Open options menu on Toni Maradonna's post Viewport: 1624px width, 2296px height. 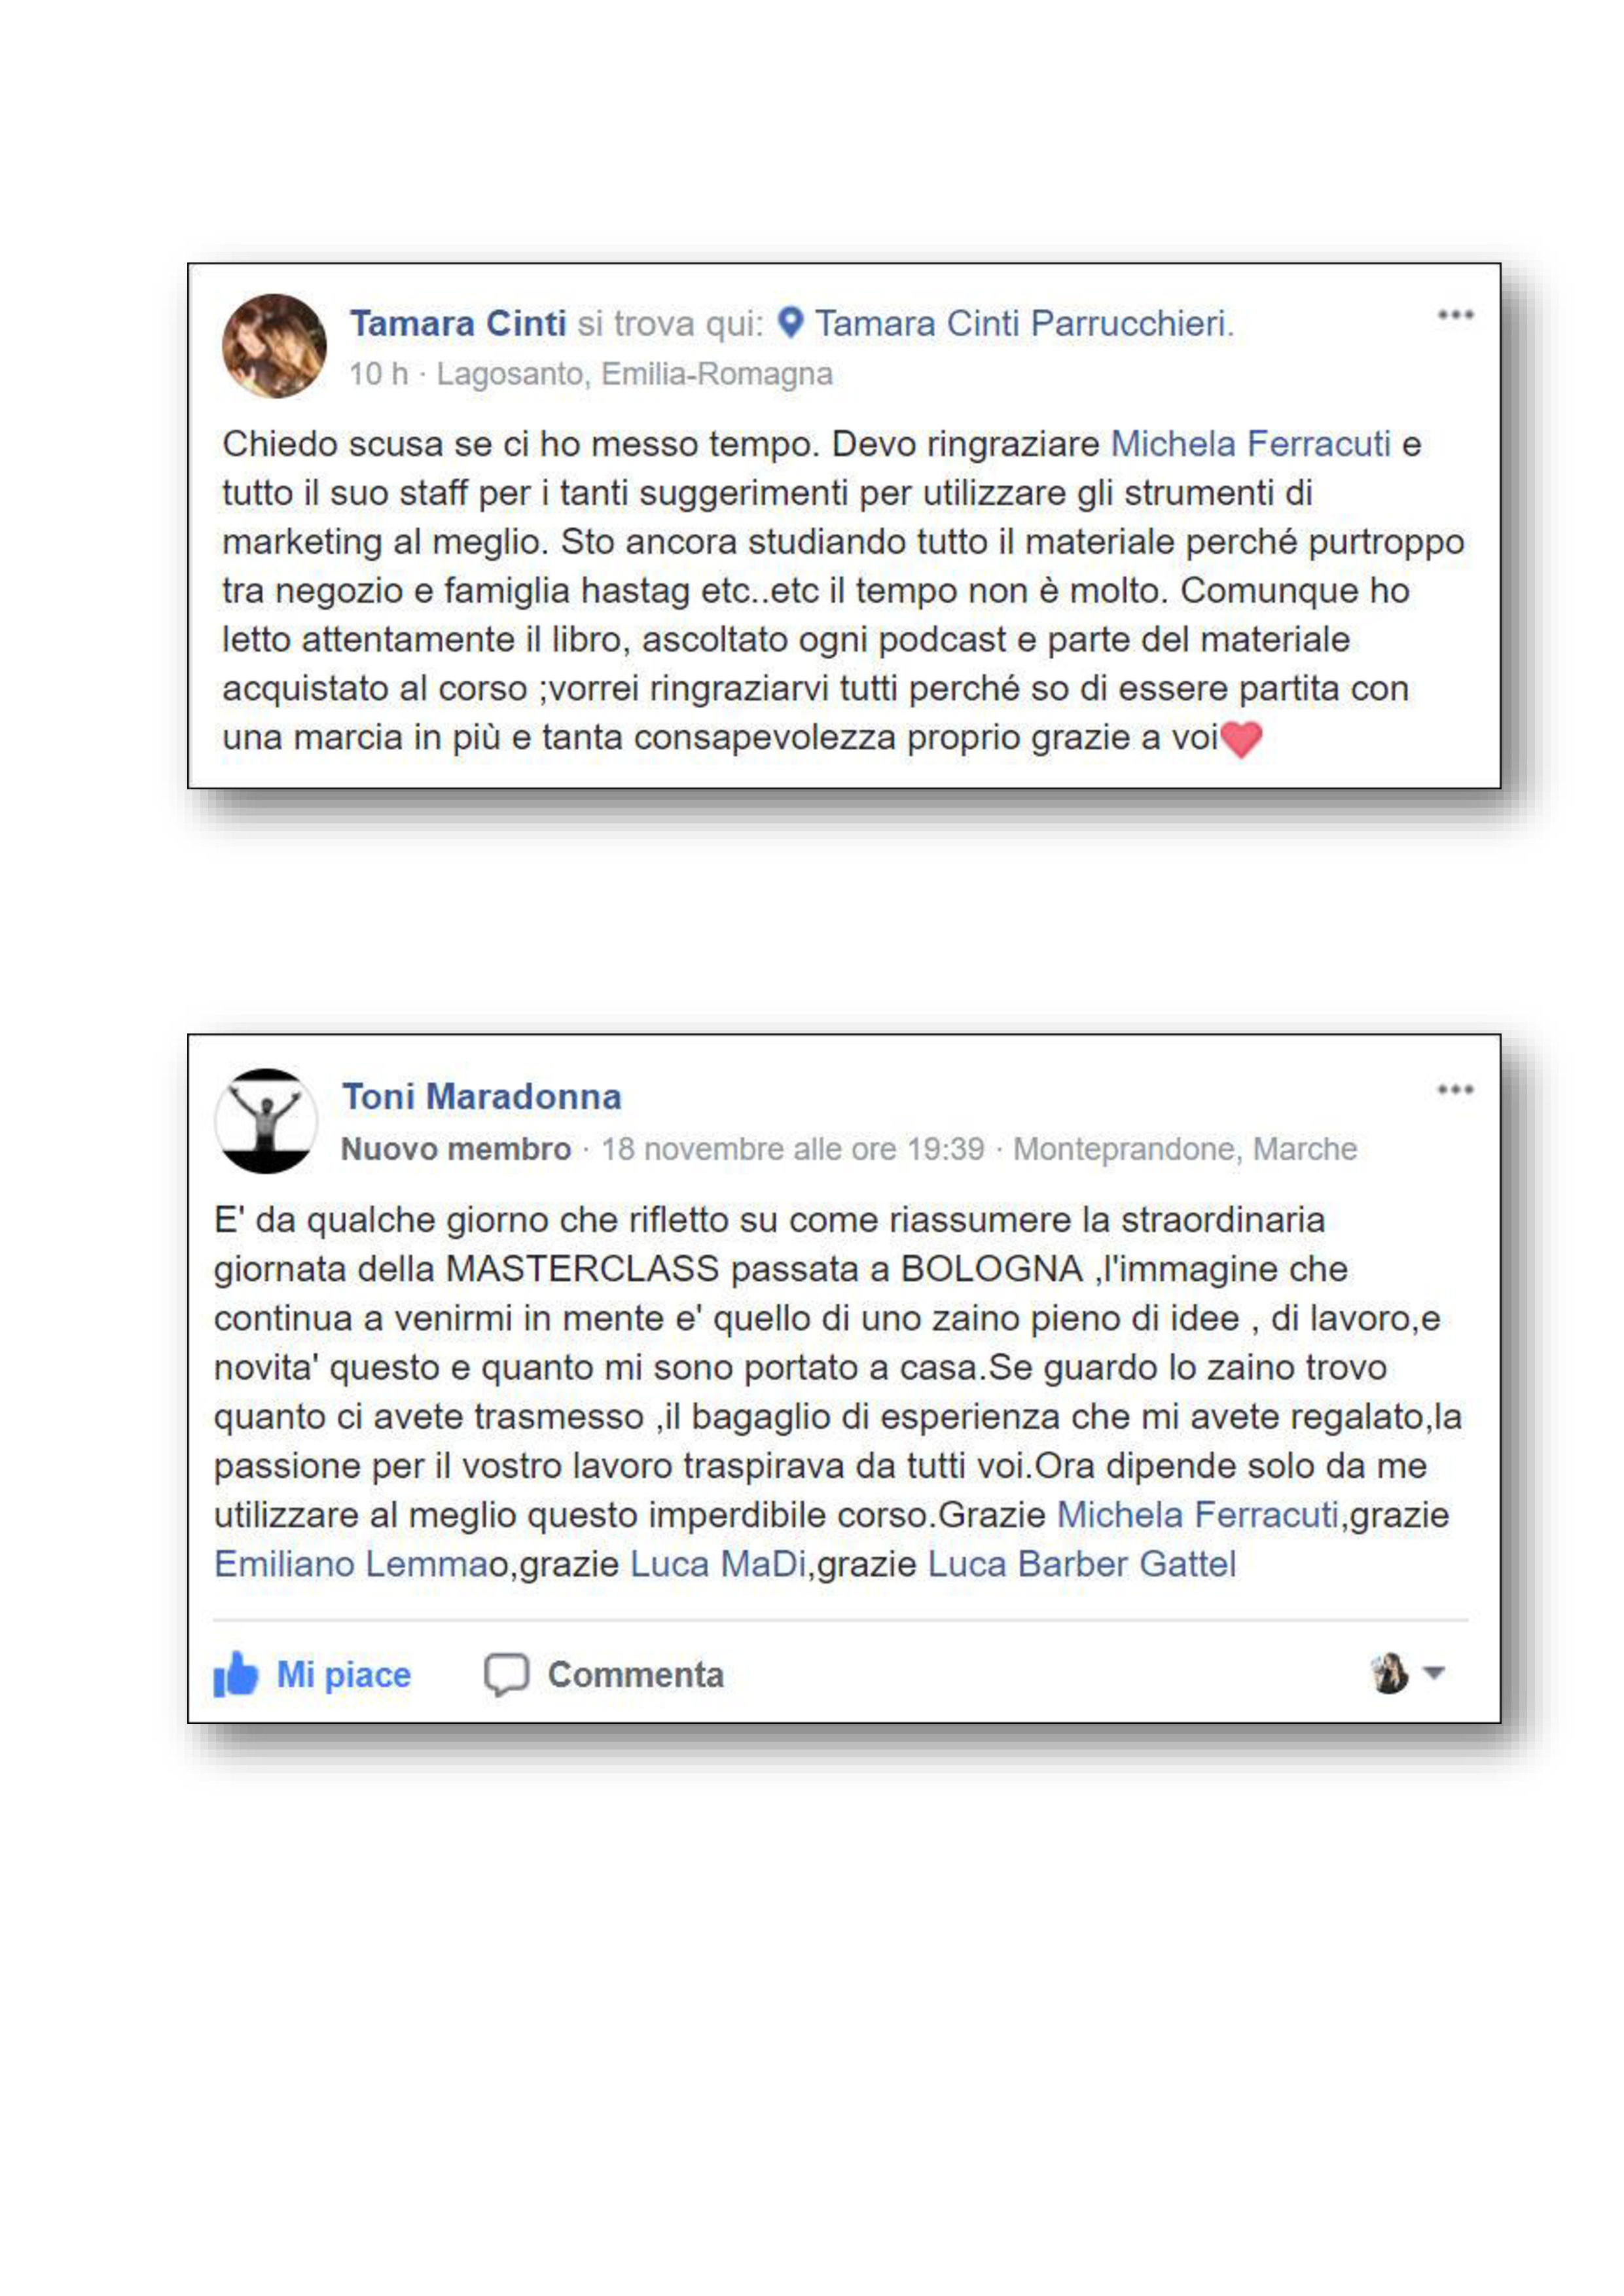(1455, 1090)
